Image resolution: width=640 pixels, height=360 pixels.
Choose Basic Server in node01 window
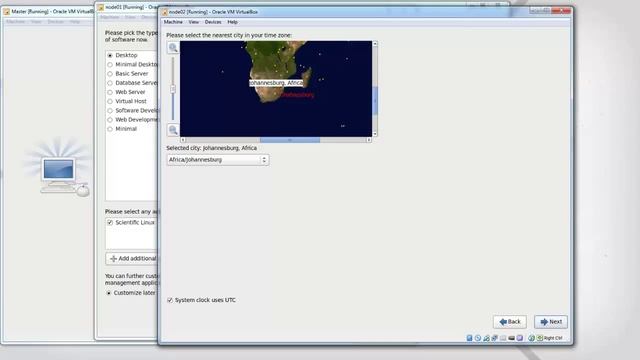tap(110, 74)
